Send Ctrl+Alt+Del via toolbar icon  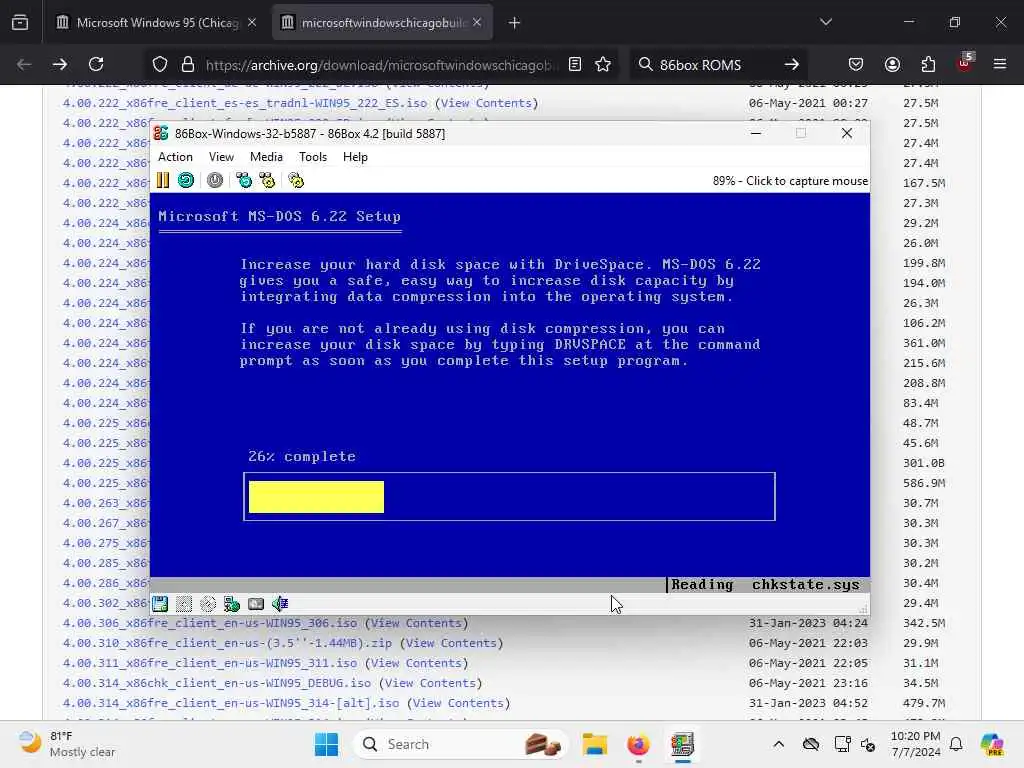coord(244,180)
